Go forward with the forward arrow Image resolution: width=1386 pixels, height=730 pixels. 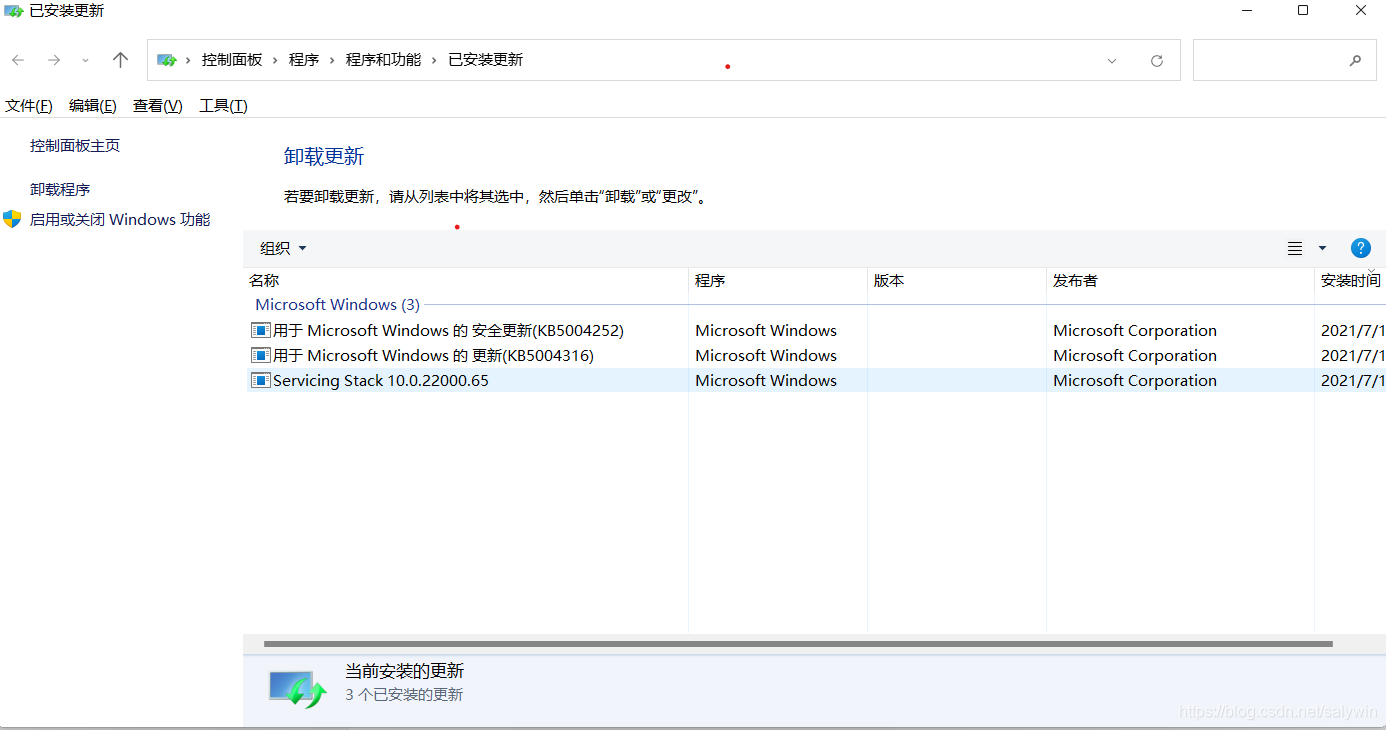[x=54, y=60]
